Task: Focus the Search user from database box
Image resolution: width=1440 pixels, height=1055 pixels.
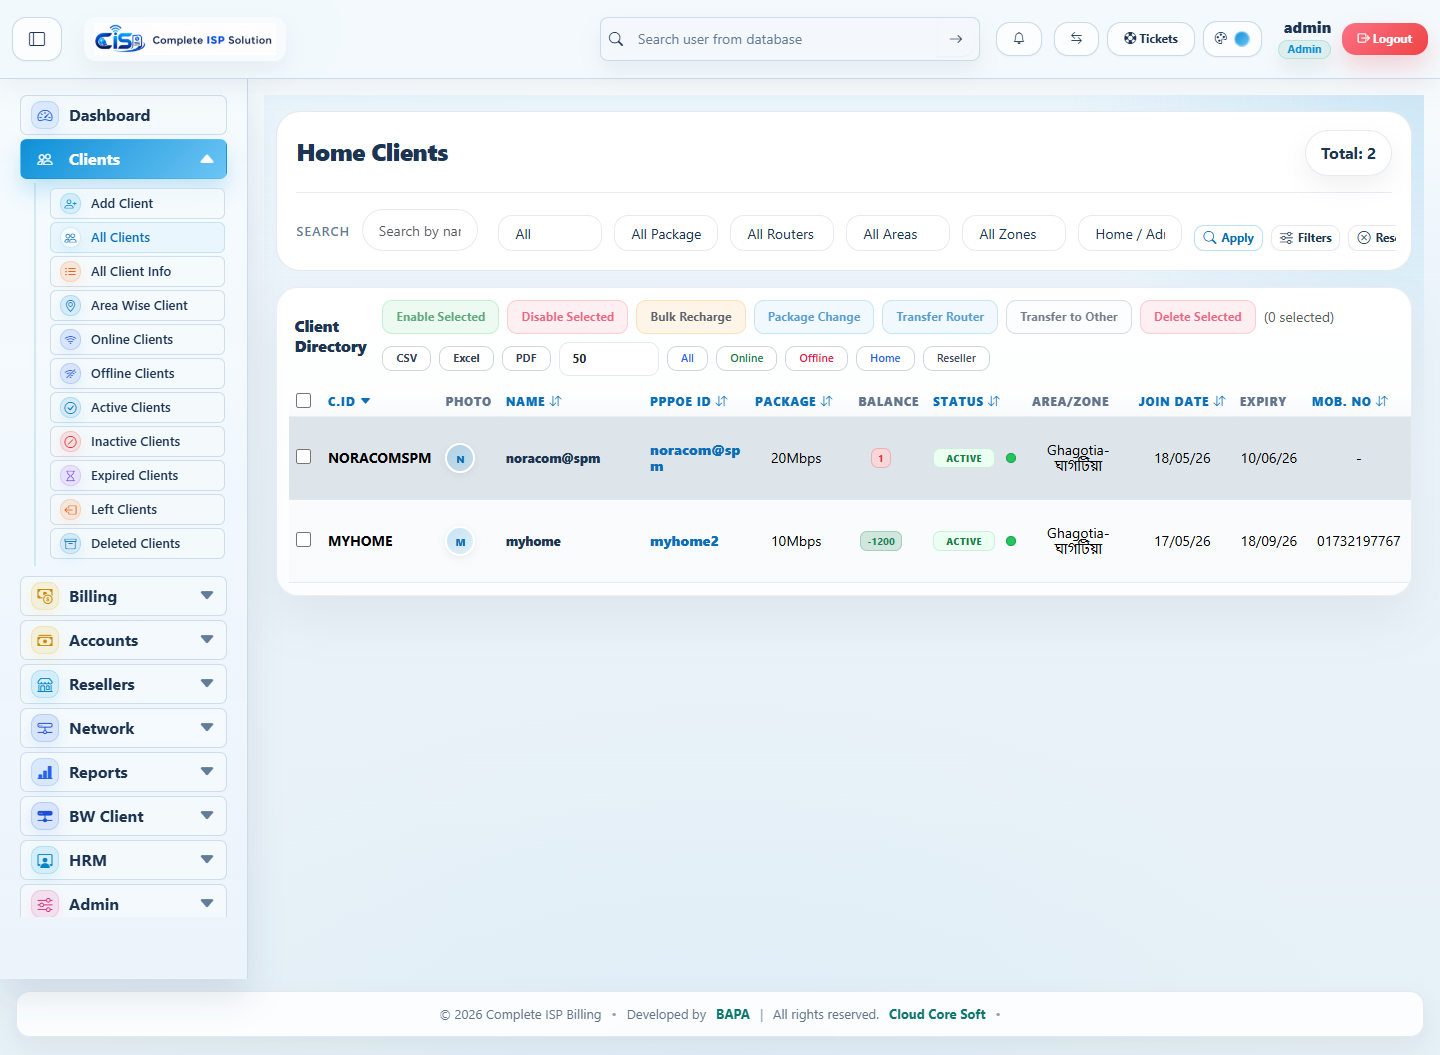Action: pos(790,39)
